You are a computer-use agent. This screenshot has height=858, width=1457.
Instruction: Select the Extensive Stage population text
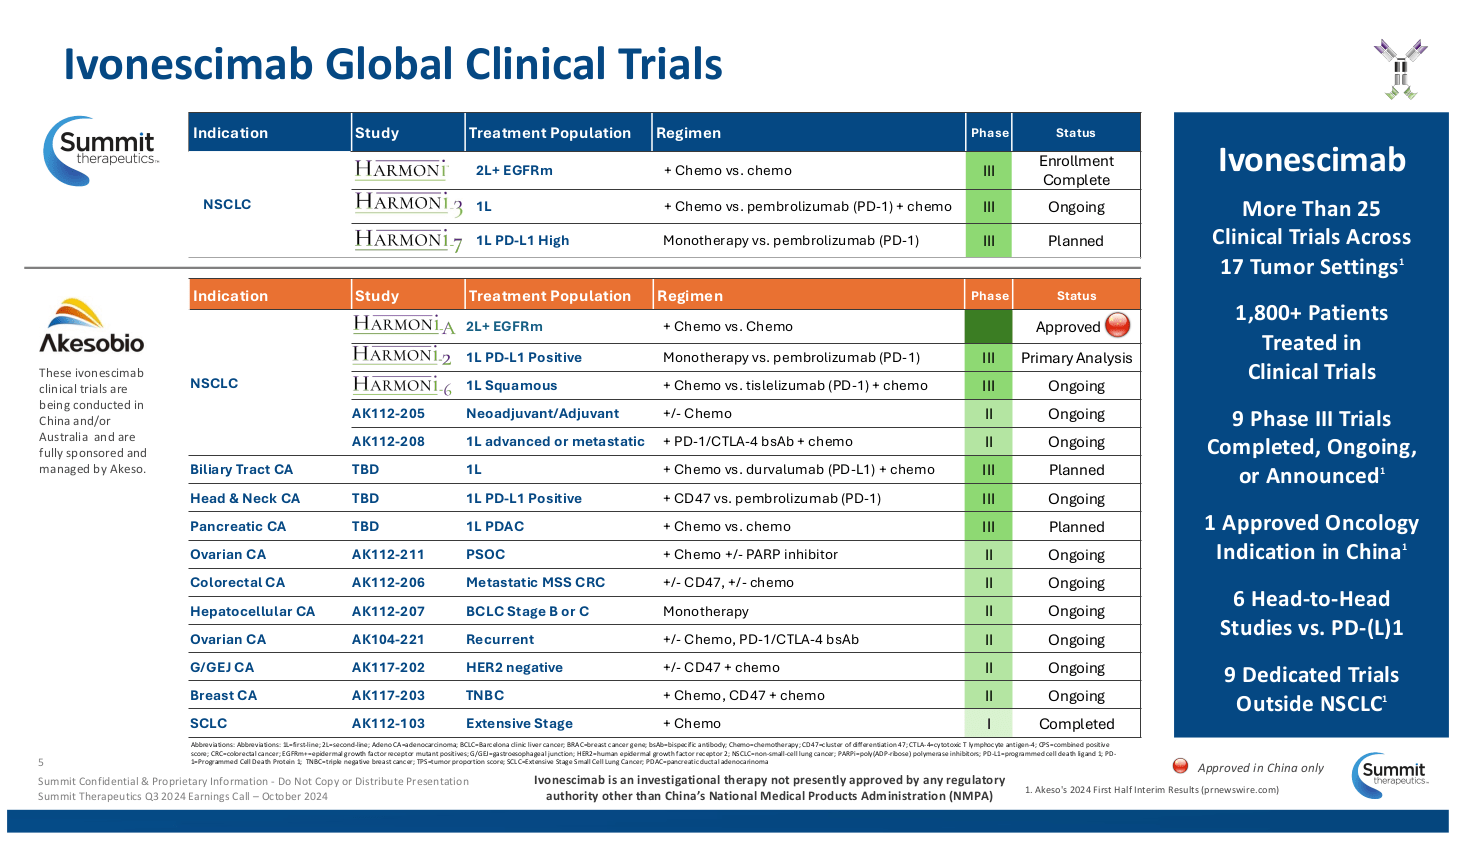pos(519,723)
